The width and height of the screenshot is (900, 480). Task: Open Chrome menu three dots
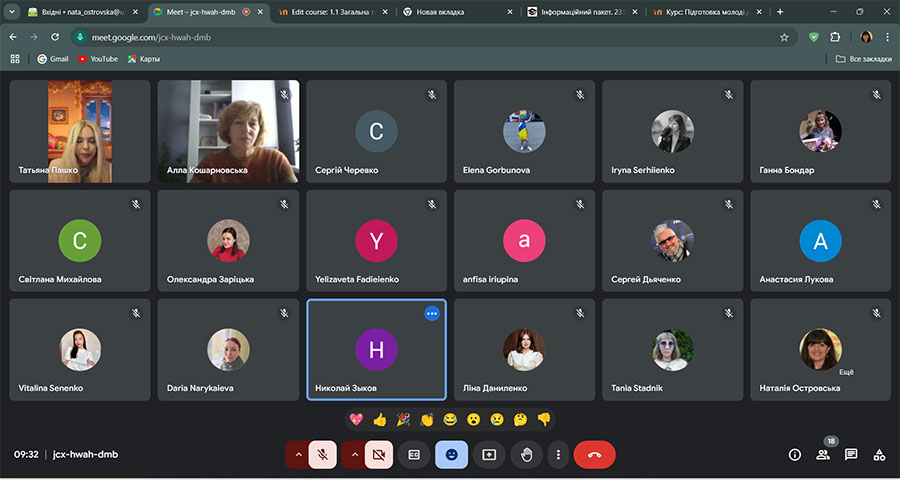point(887,37)
